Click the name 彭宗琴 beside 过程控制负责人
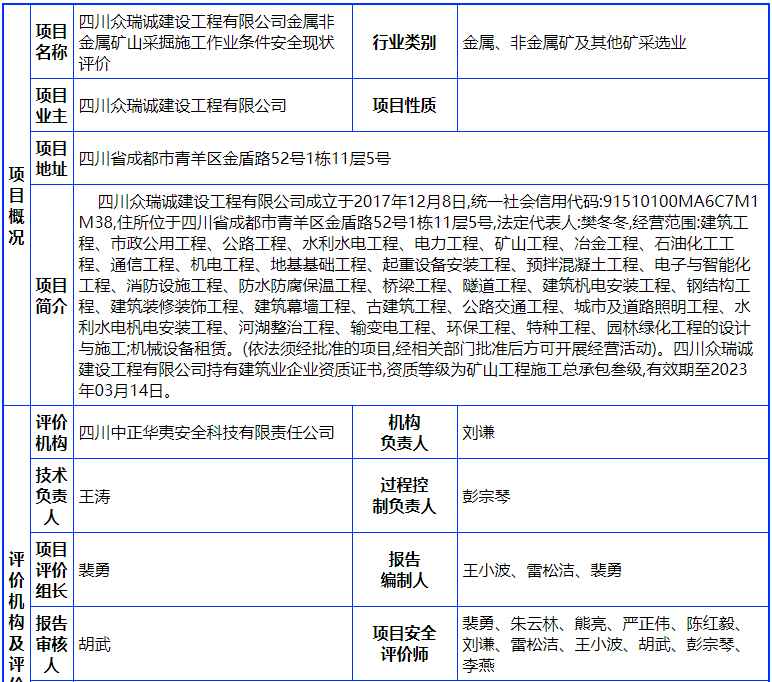 [x=486, y=496]
